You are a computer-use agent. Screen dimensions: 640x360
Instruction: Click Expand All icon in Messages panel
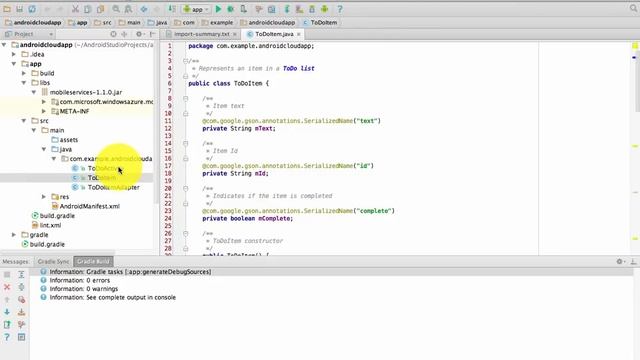coord(21,275)
